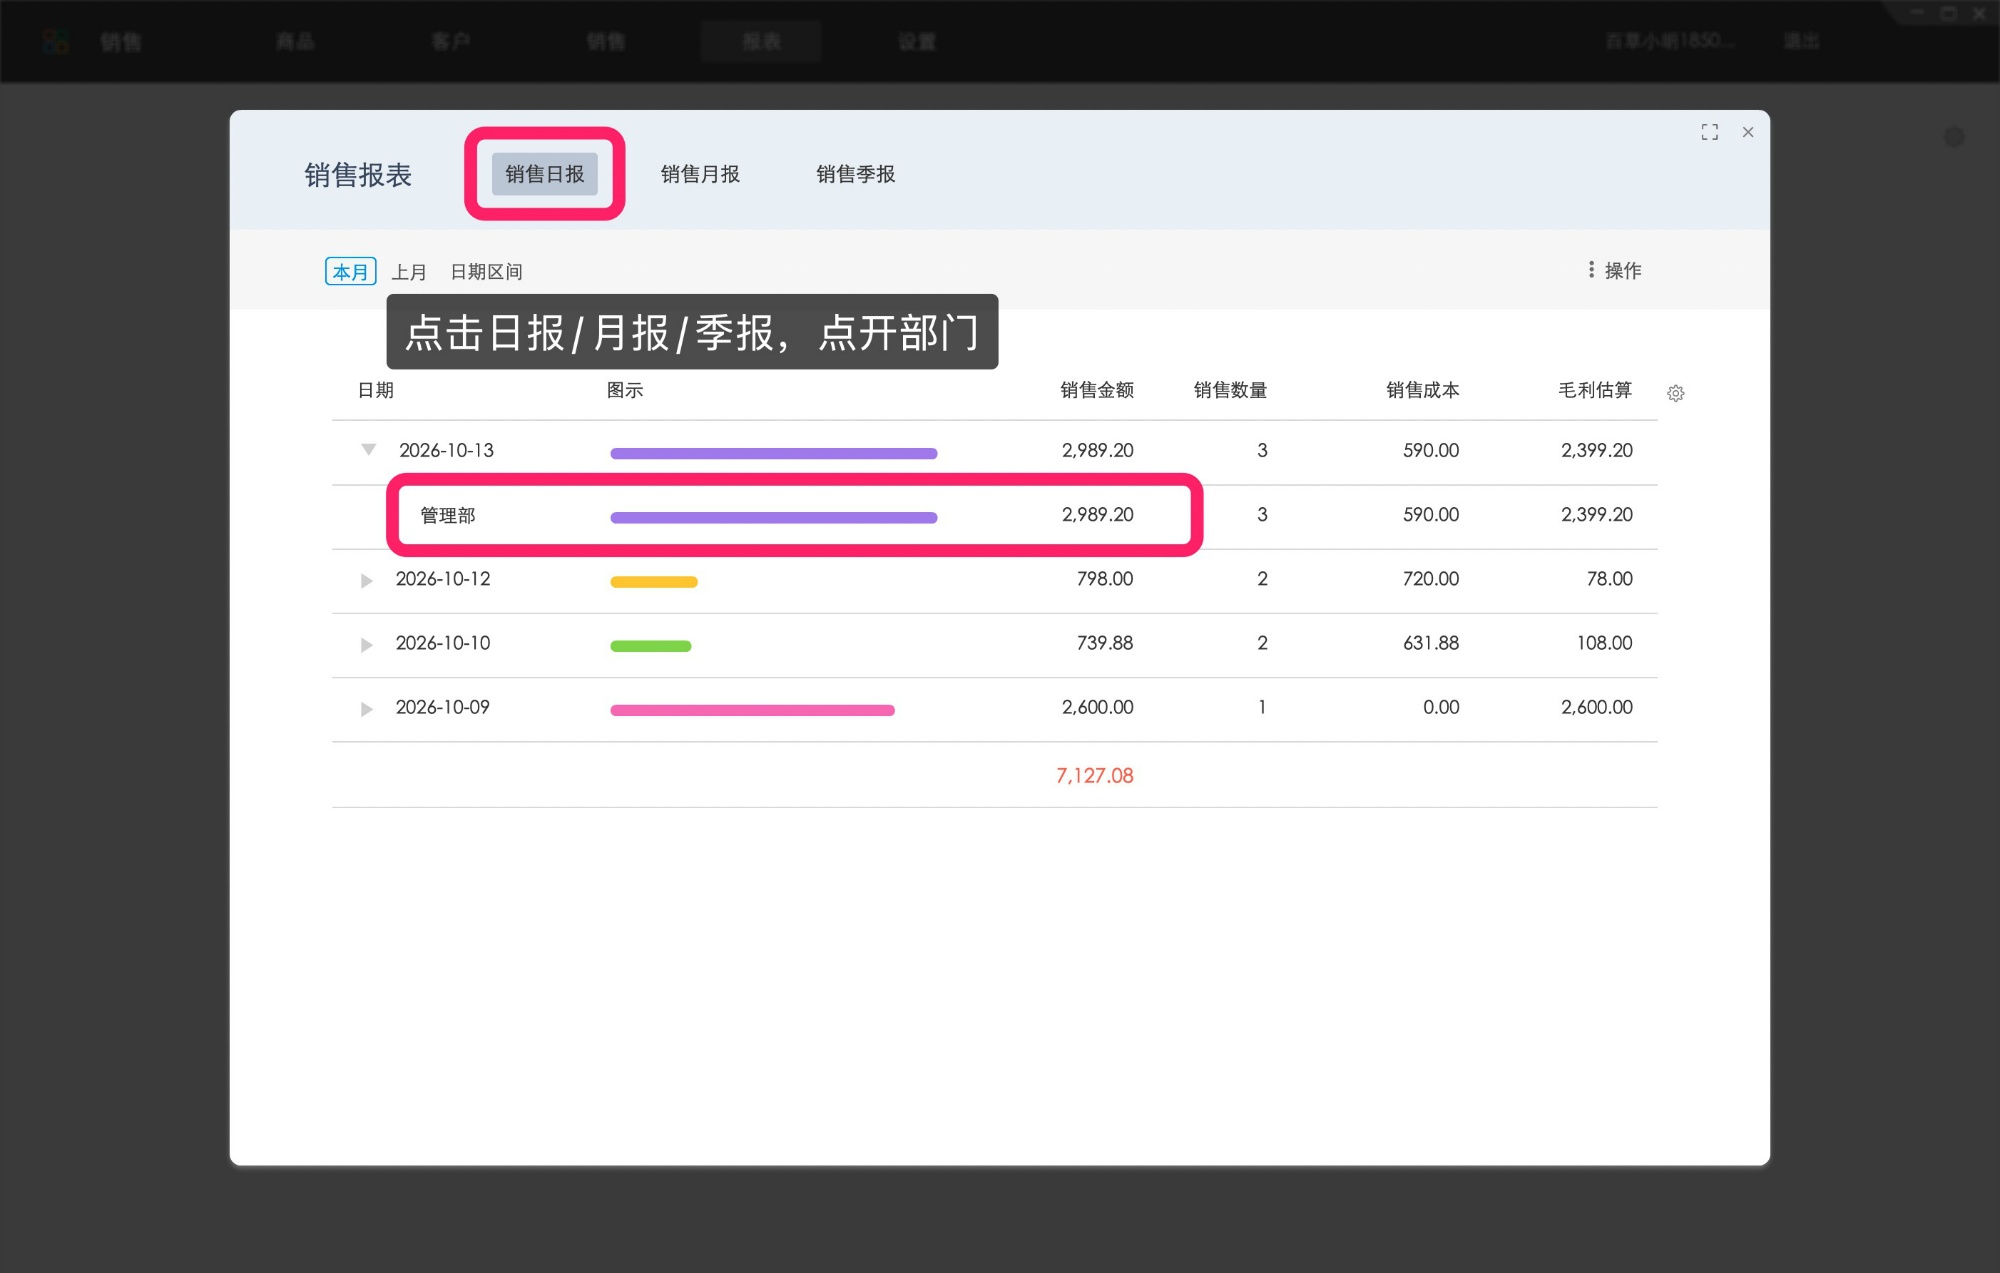Open the 操作 actions menu
The image size is (2000, 1273).
click(1614, 270)
